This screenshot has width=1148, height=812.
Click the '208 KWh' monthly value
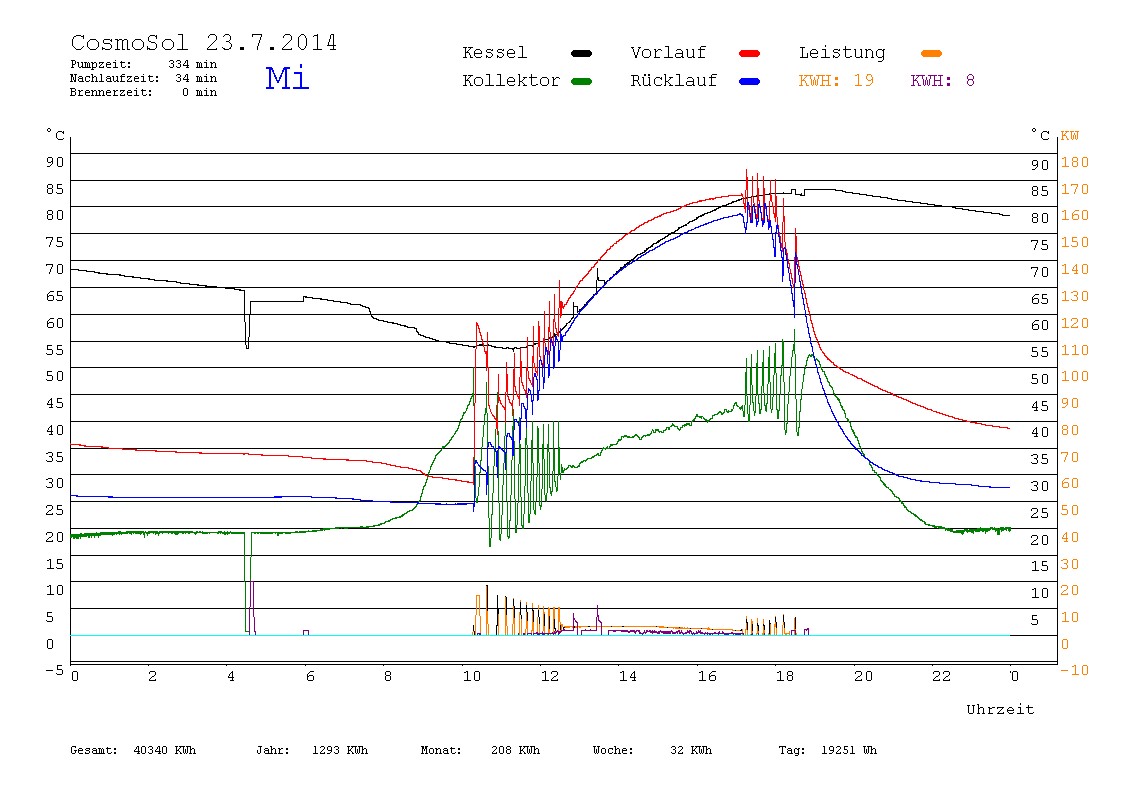click(x=515, y=750)
